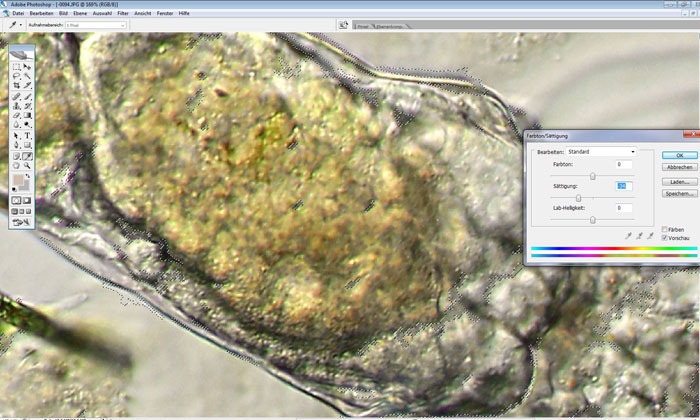This screenshot has height=420, width=700.
Task: Select the Magic Wand tool
Action: pos(28,77)
